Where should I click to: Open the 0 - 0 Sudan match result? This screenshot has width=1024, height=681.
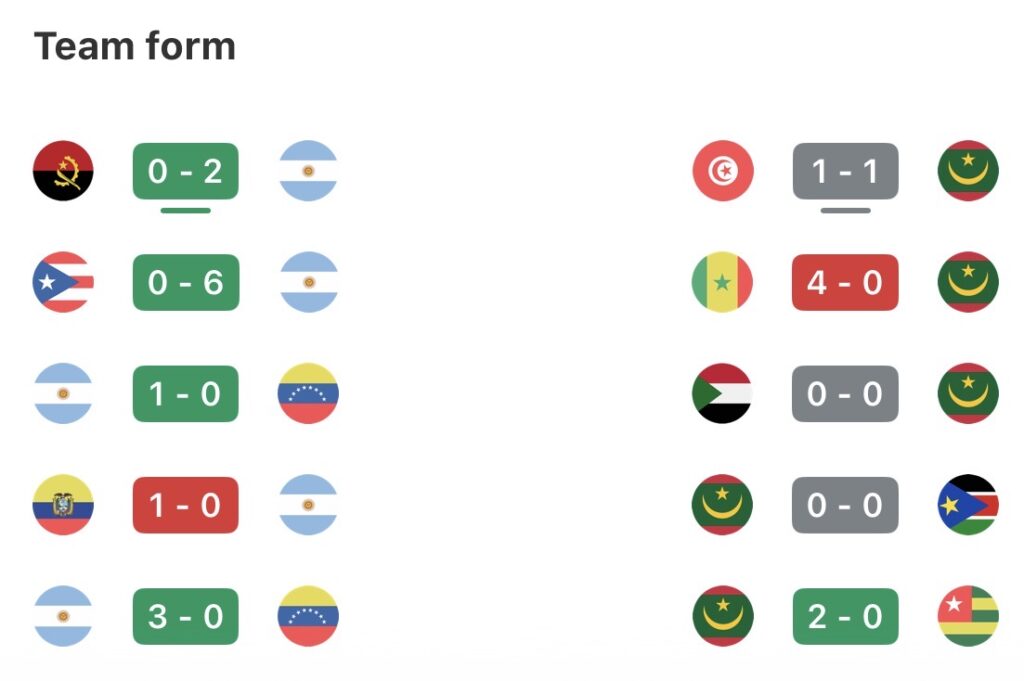coord(845,393)
